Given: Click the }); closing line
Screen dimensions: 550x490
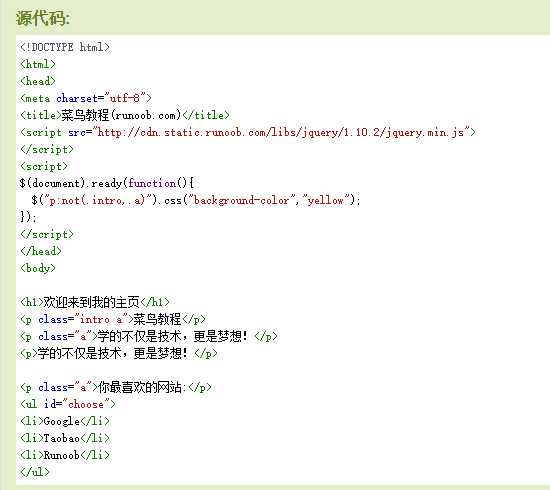Looking at the screenshot, I should tap(28, 217).
